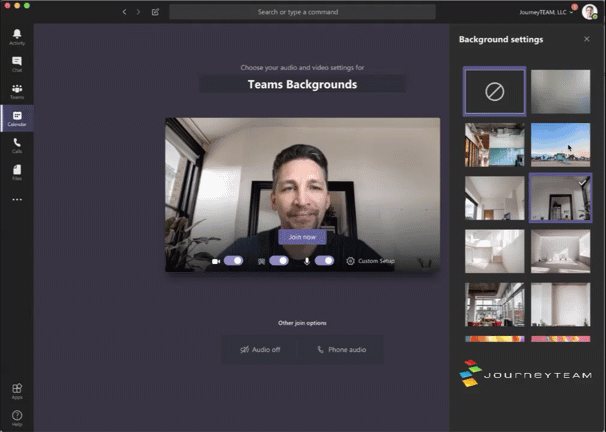Screen dimensions: 606x432
Task: Join using Phone audio
Action: (342, 350)
